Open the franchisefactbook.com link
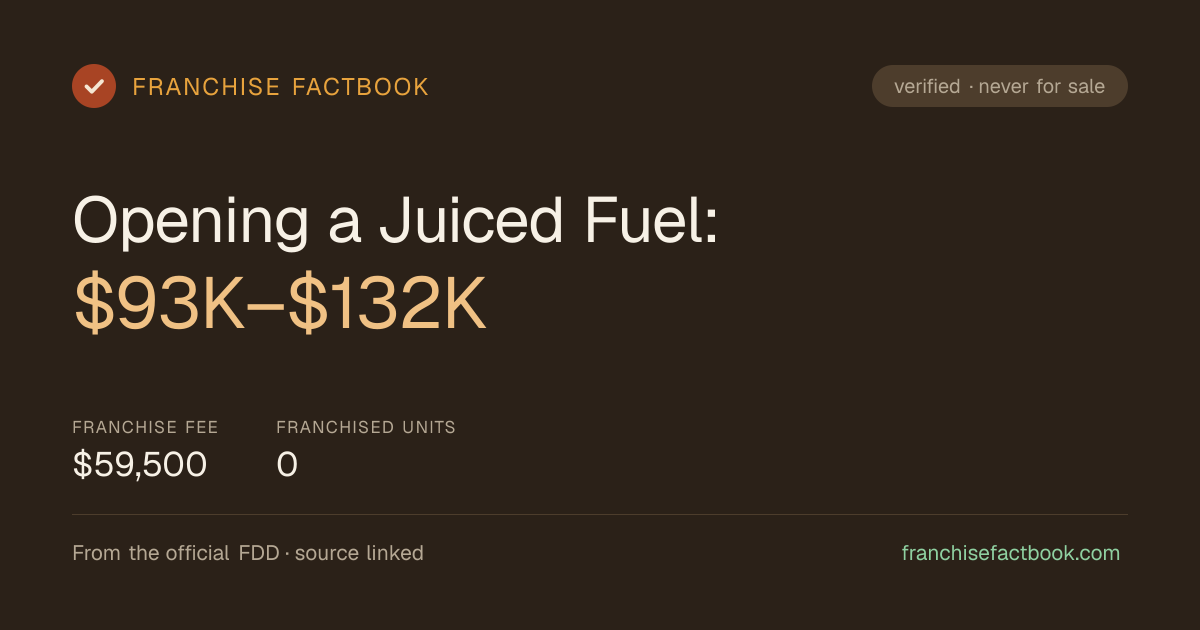 tap(1011, 553)
